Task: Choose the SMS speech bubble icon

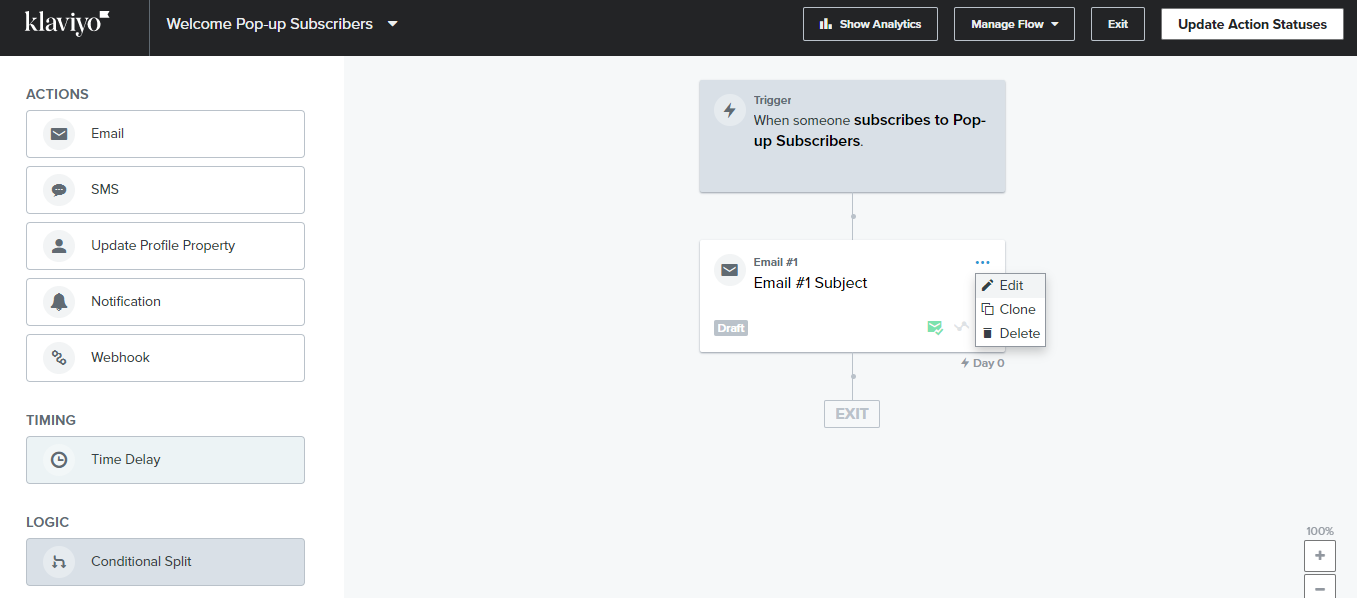Action: (59, 190)
